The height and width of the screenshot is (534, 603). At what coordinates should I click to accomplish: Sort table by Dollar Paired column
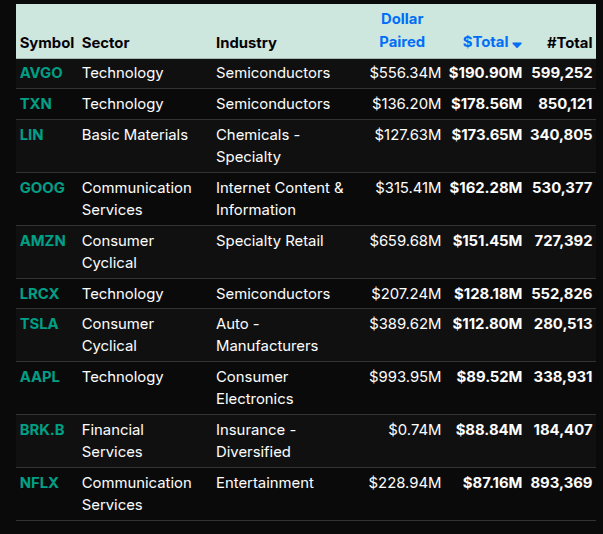[x=402, y=31]
